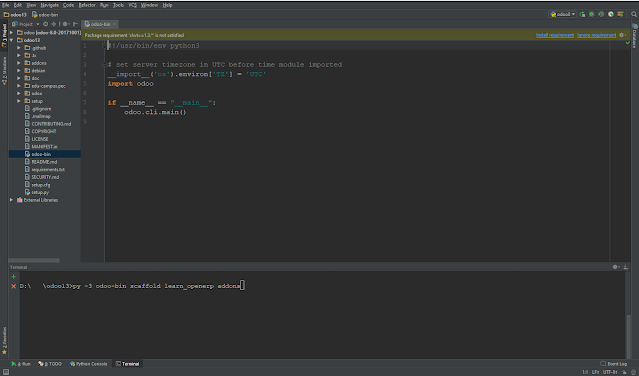Hide the Terminal panel
Image resolution: width=639 pixels, height=376 pixels.
(626, 267)
